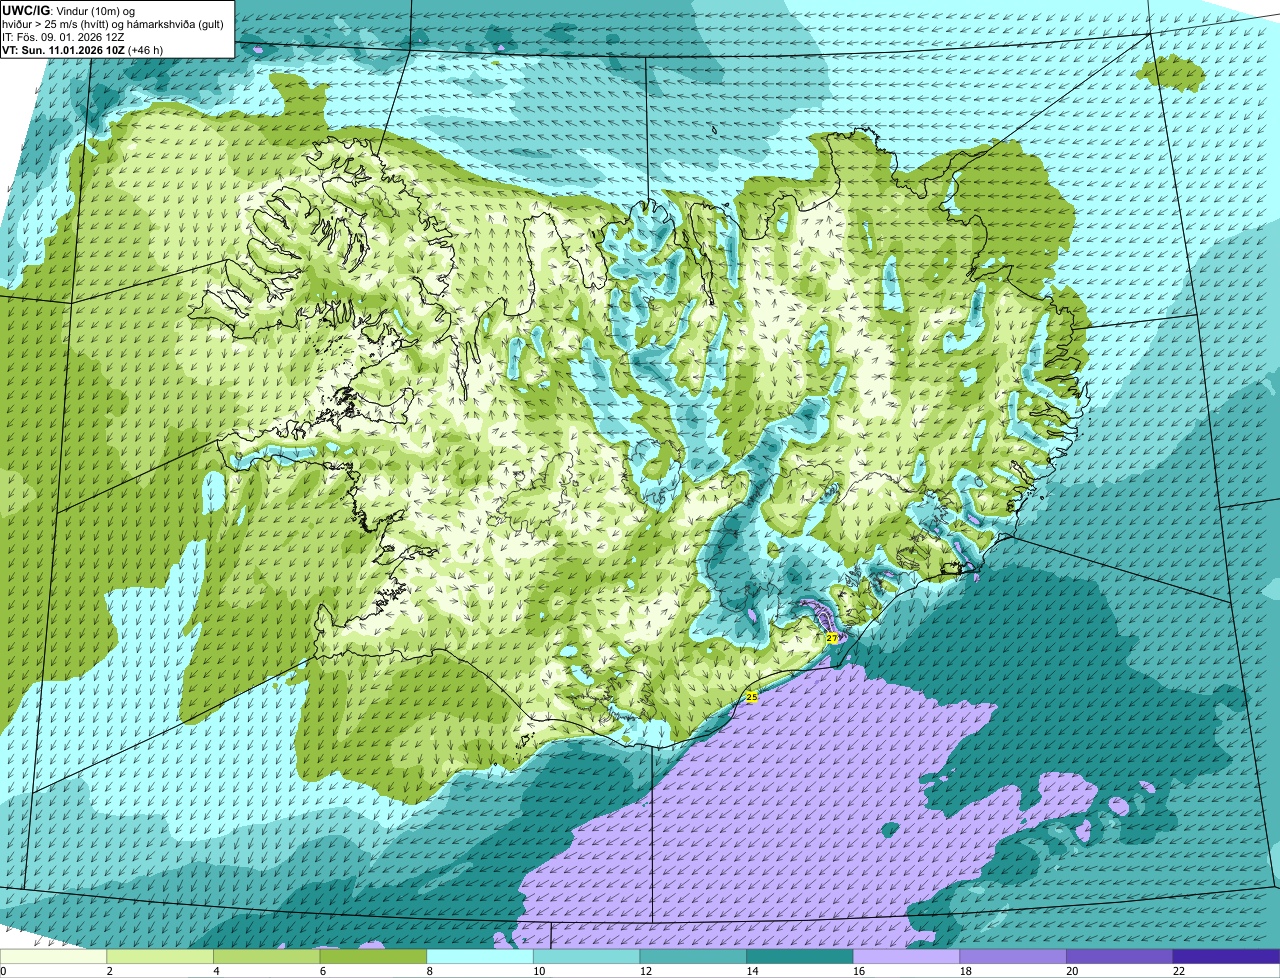
Task: Click the color scale label '10'
Action: point(538,971)
